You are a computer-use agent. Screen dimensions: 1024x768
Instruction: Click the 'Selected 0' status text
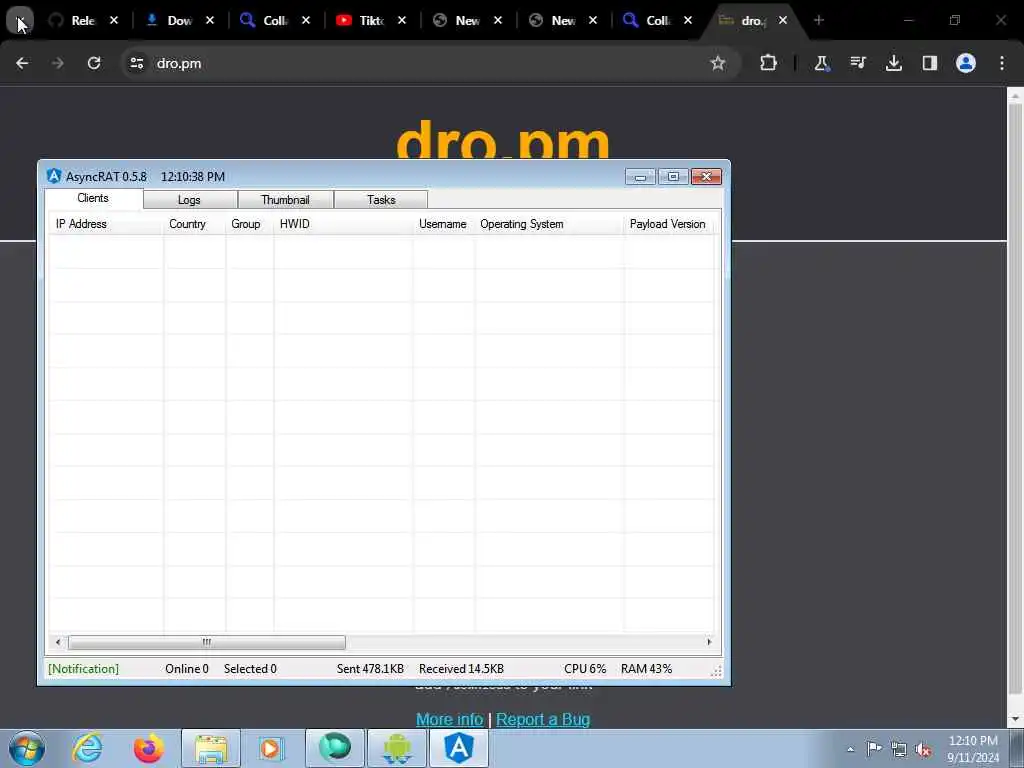point(250,669)
